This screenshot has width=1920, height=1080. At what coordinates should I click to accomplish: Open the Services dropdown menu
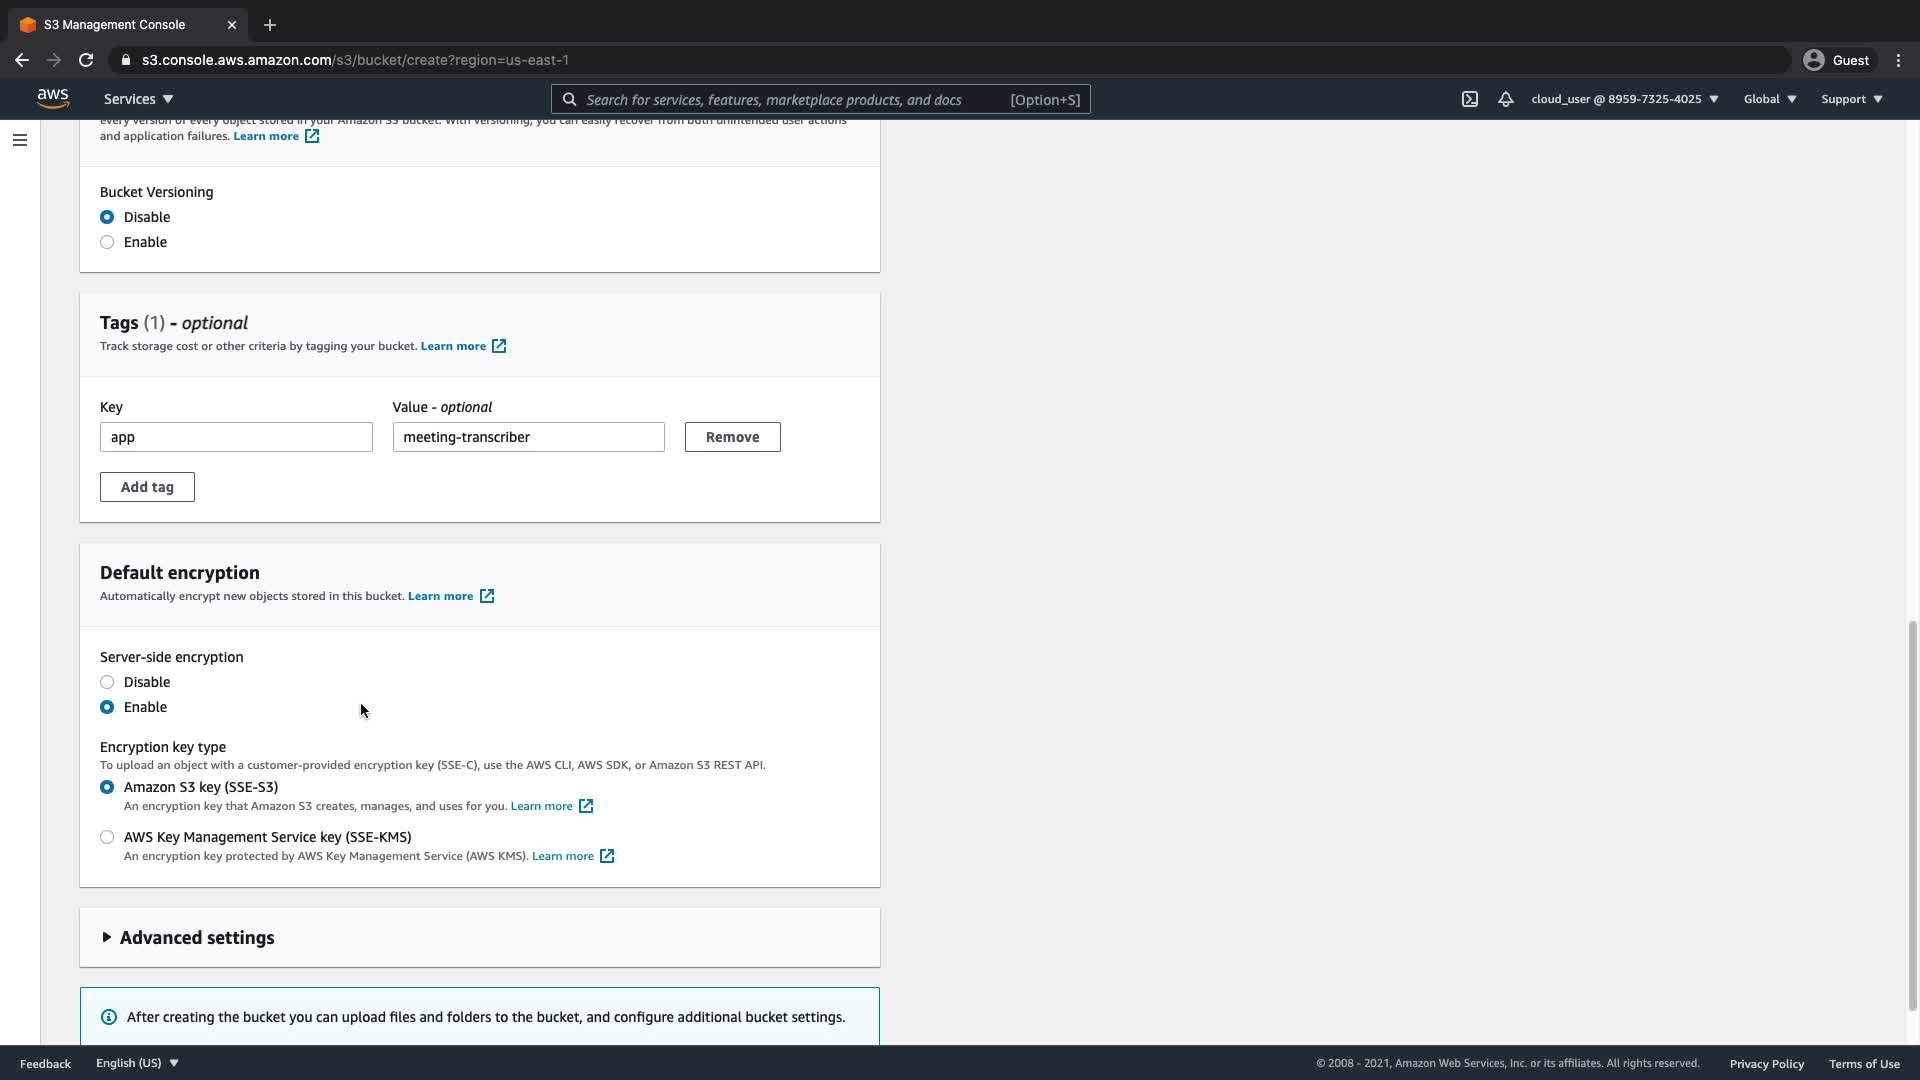point(138,99)
